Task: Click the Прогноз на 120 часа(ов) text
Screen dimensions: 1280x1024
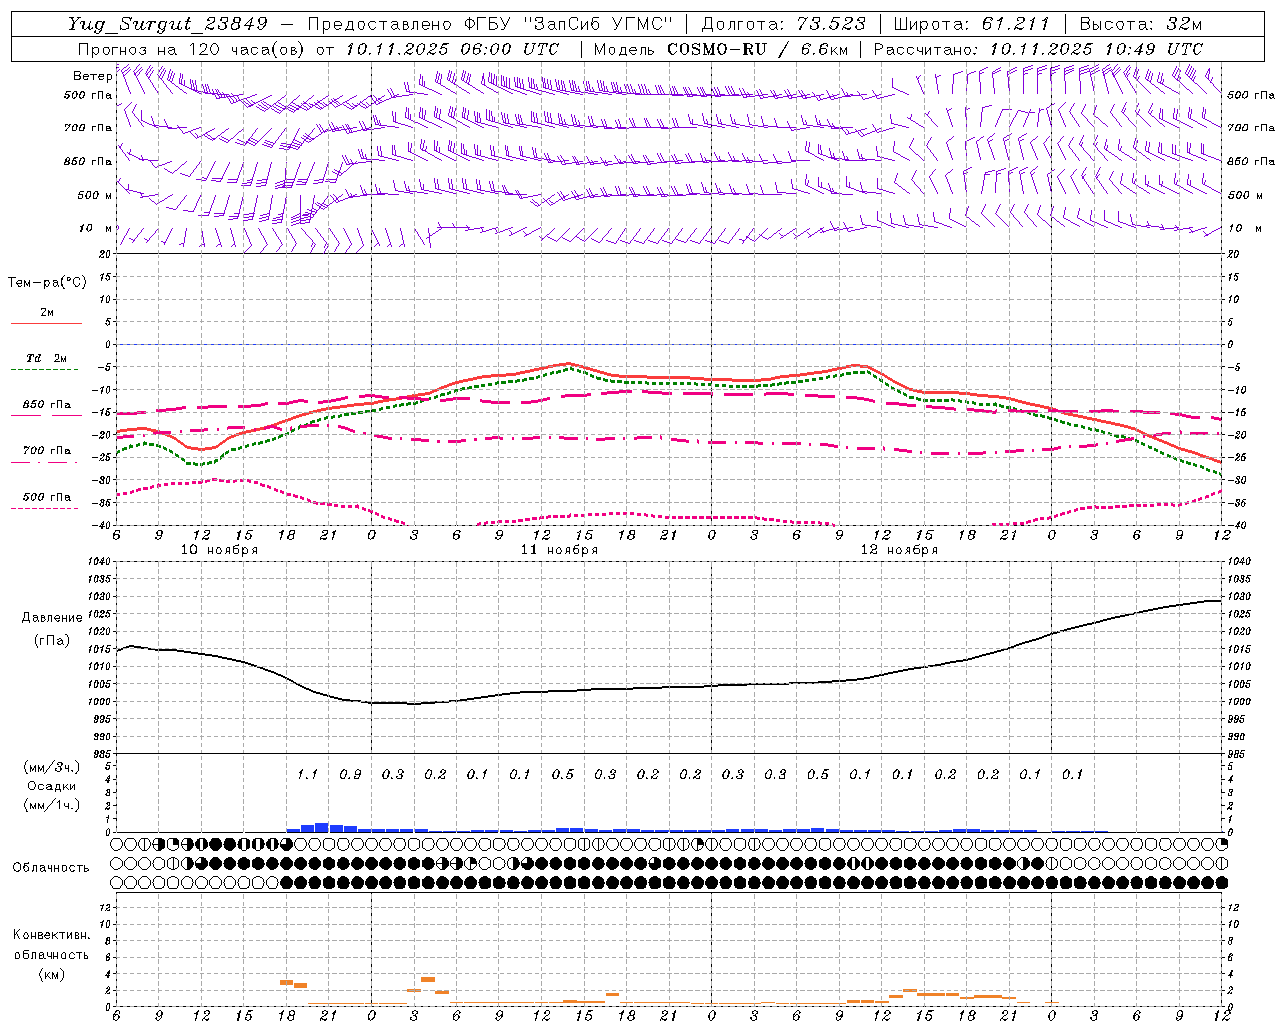Action: click(x=192, y=49)
